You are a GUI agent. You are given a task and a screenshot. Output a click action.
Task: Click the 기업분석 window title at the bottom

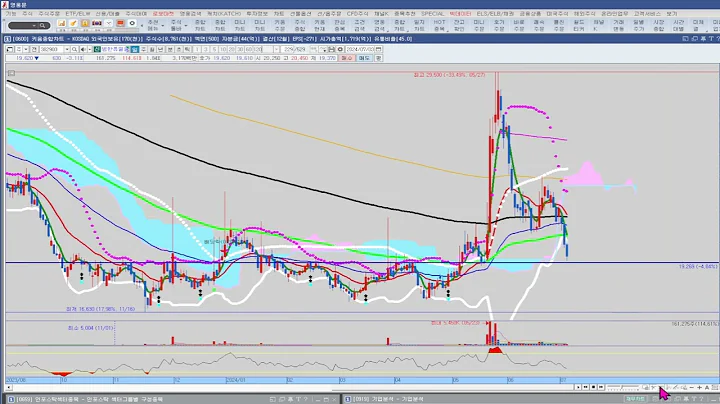point(388,399)
